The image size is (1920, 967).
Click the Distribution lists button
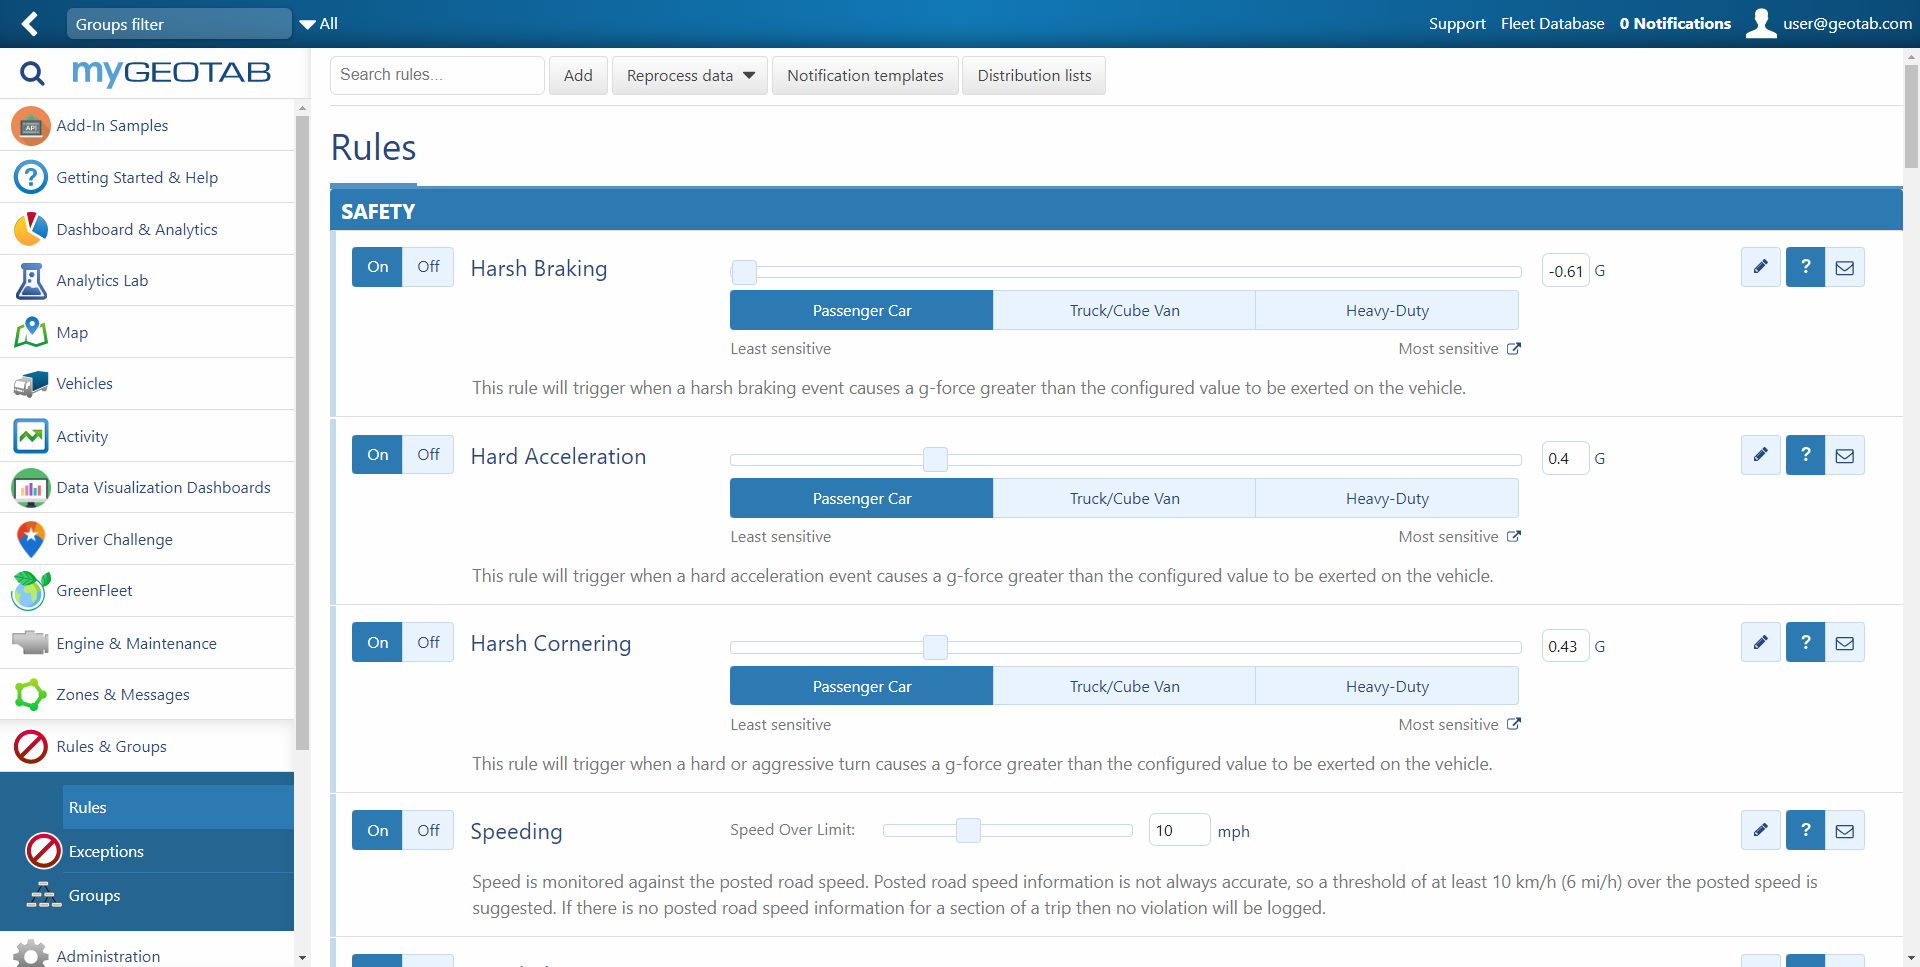(x=1034, y=76)
